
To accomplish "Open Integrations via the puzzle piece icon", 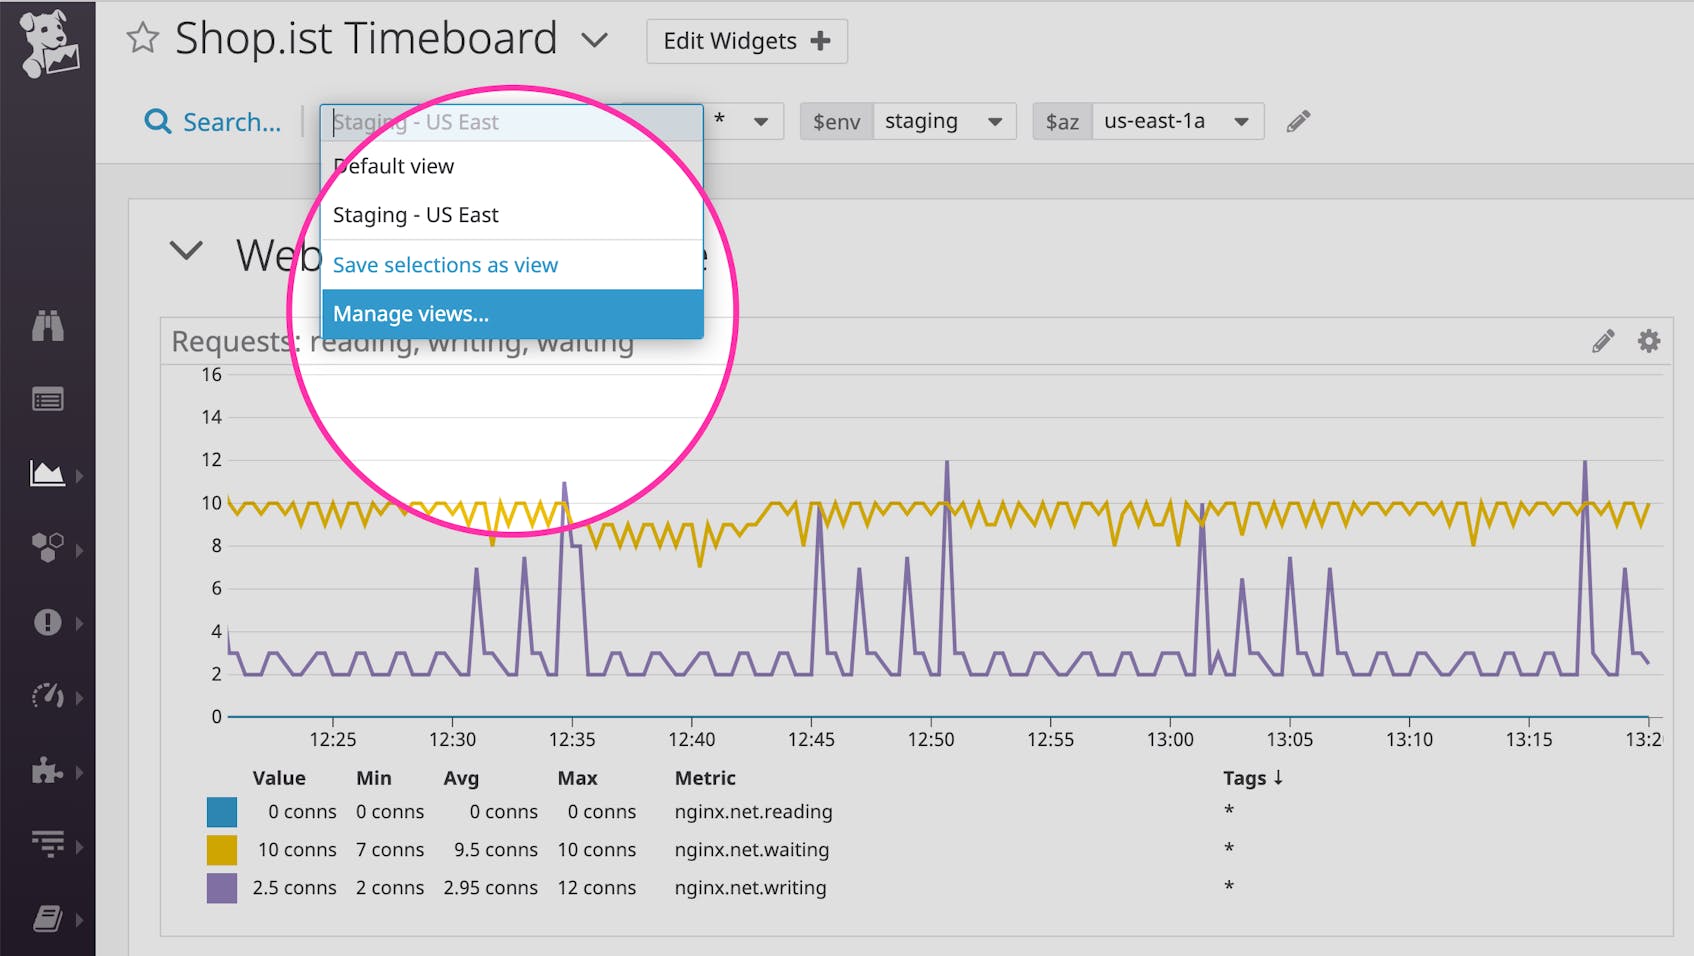I will 48,771.
